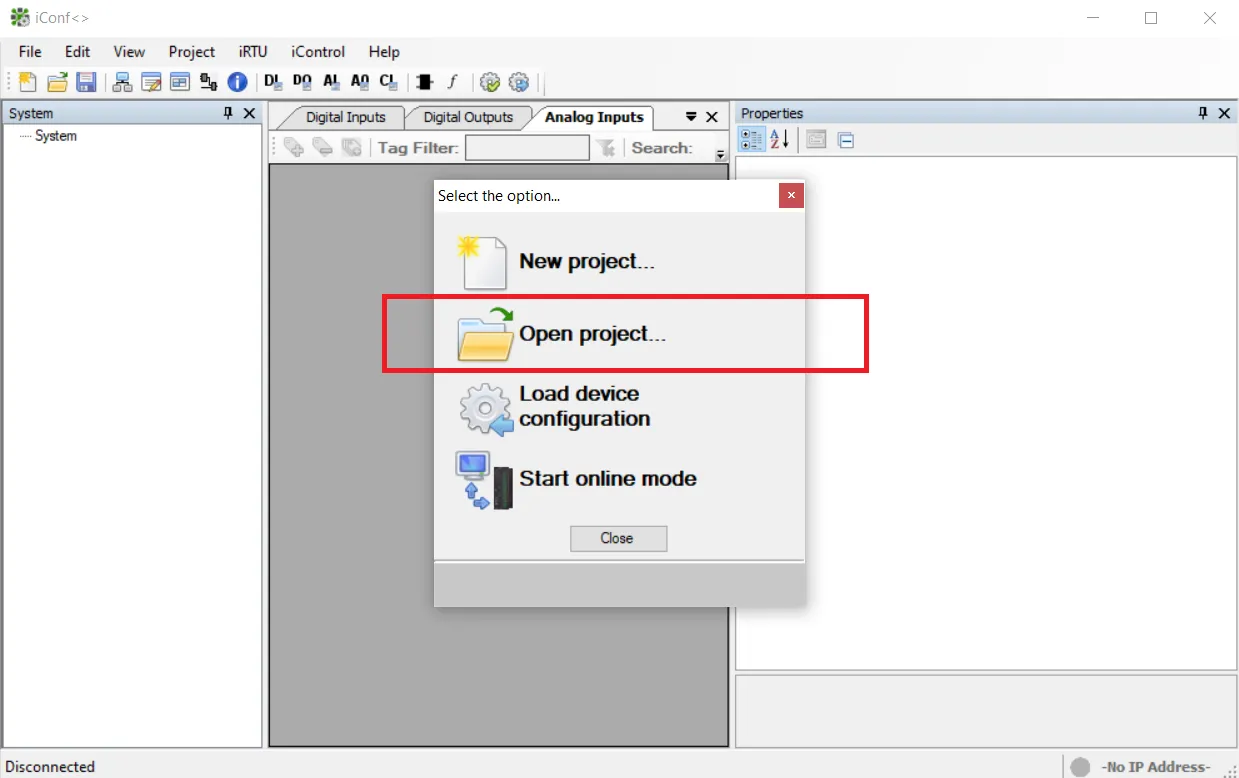Click the open folder toolbar icon
Screen dimensions: 1239x778
[x=58, y=82]
